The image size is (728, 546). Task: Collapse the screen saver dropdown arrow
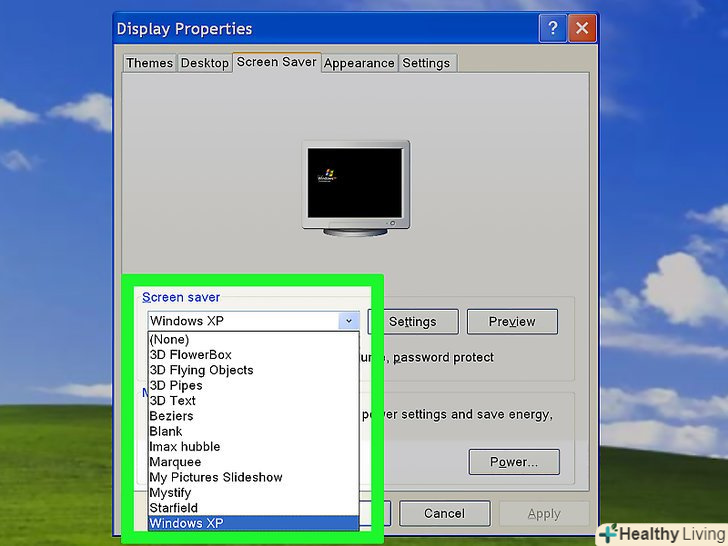[349, 321]
